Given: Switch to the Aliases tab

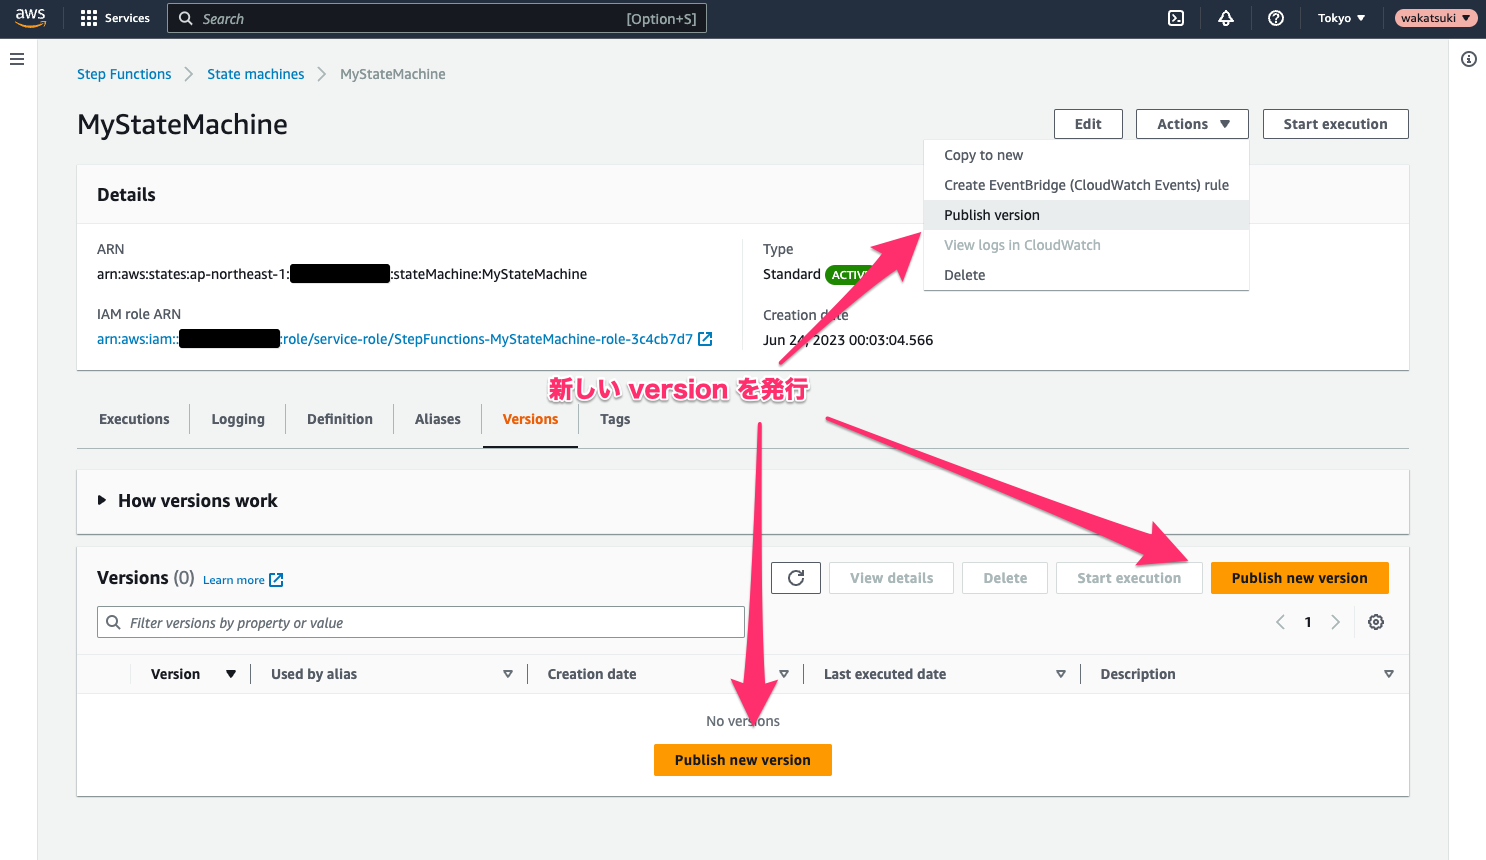Looking at the screenshot, I should 437,419.
